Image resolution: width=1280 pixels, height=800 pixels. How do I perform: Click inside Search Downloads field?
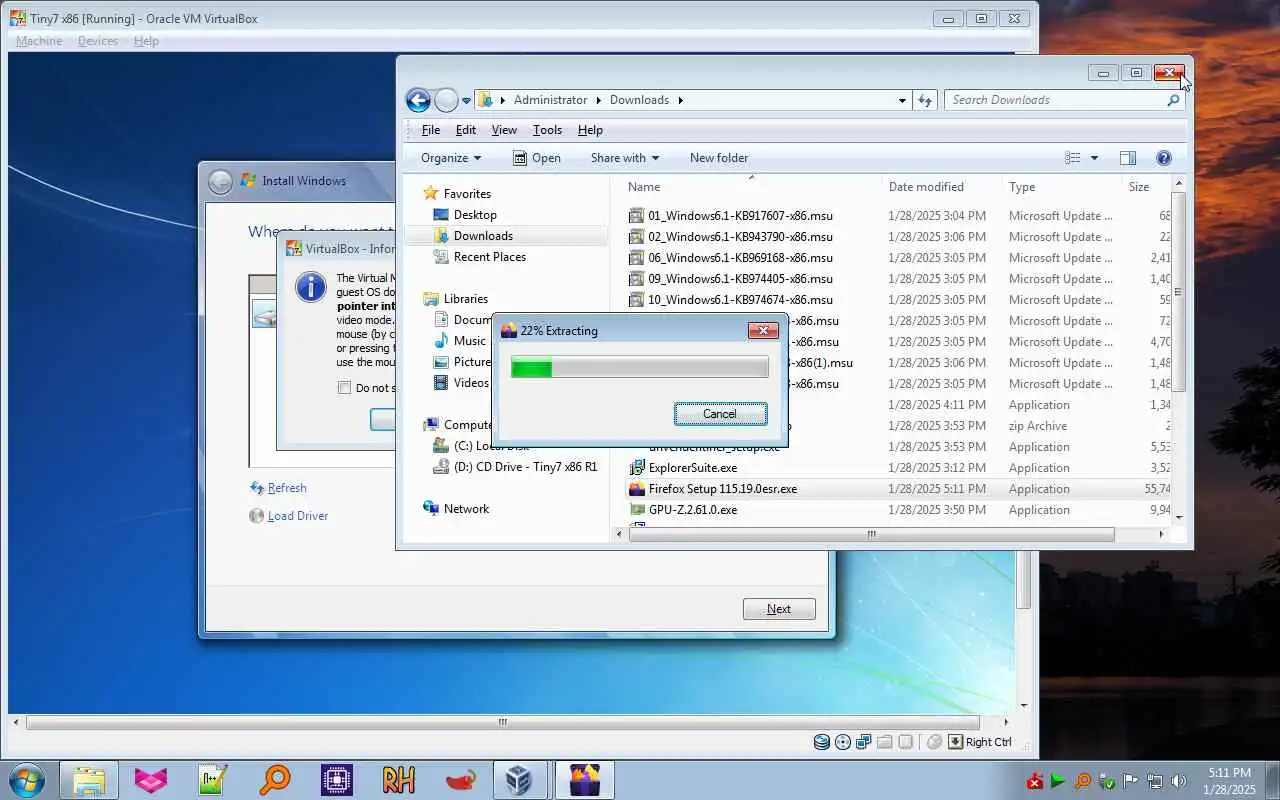point(1054,100)
